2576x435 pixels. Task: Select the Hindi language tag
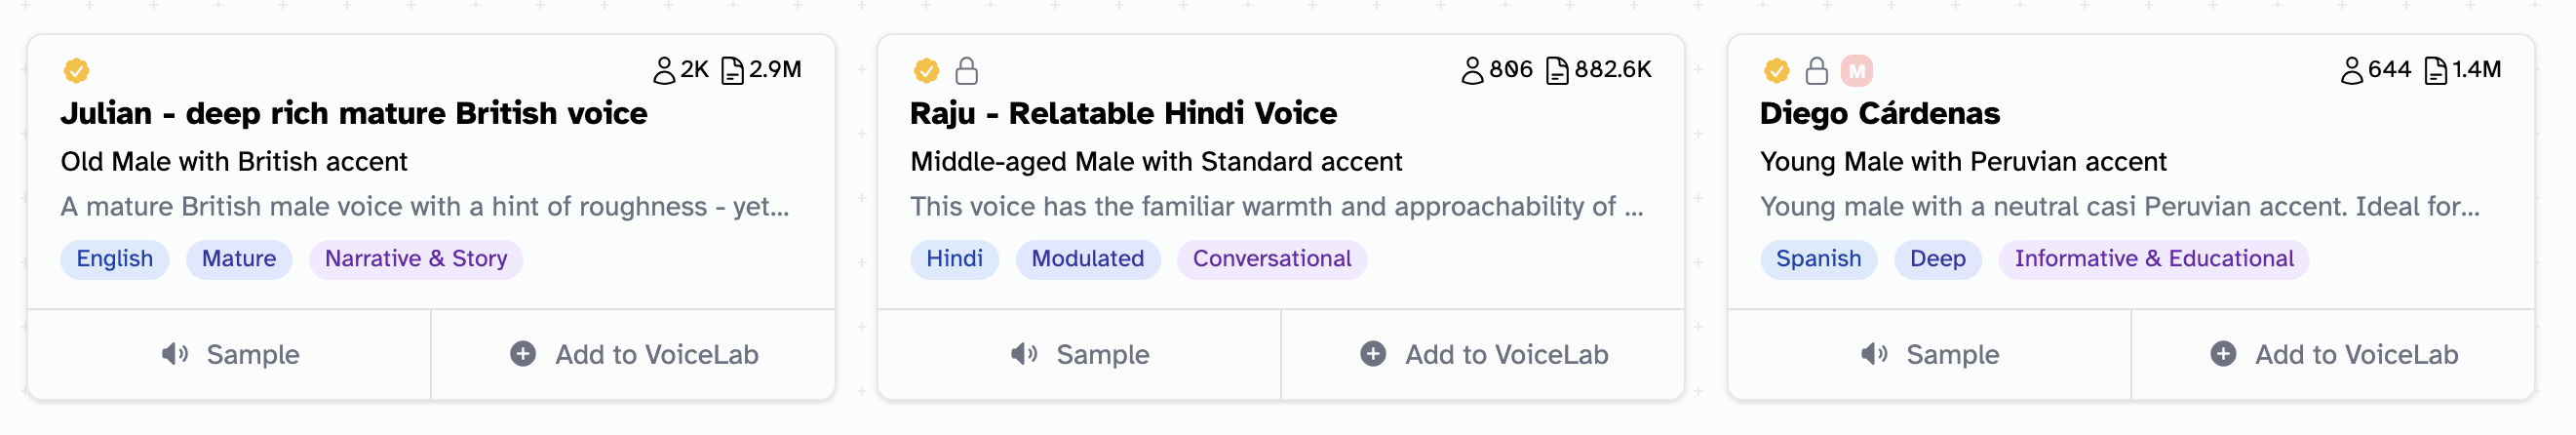[x=954, y=259]
